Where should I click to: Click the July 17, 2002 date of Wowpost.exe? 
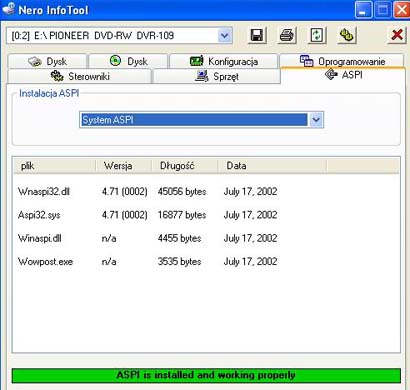[x=250, y=262]
